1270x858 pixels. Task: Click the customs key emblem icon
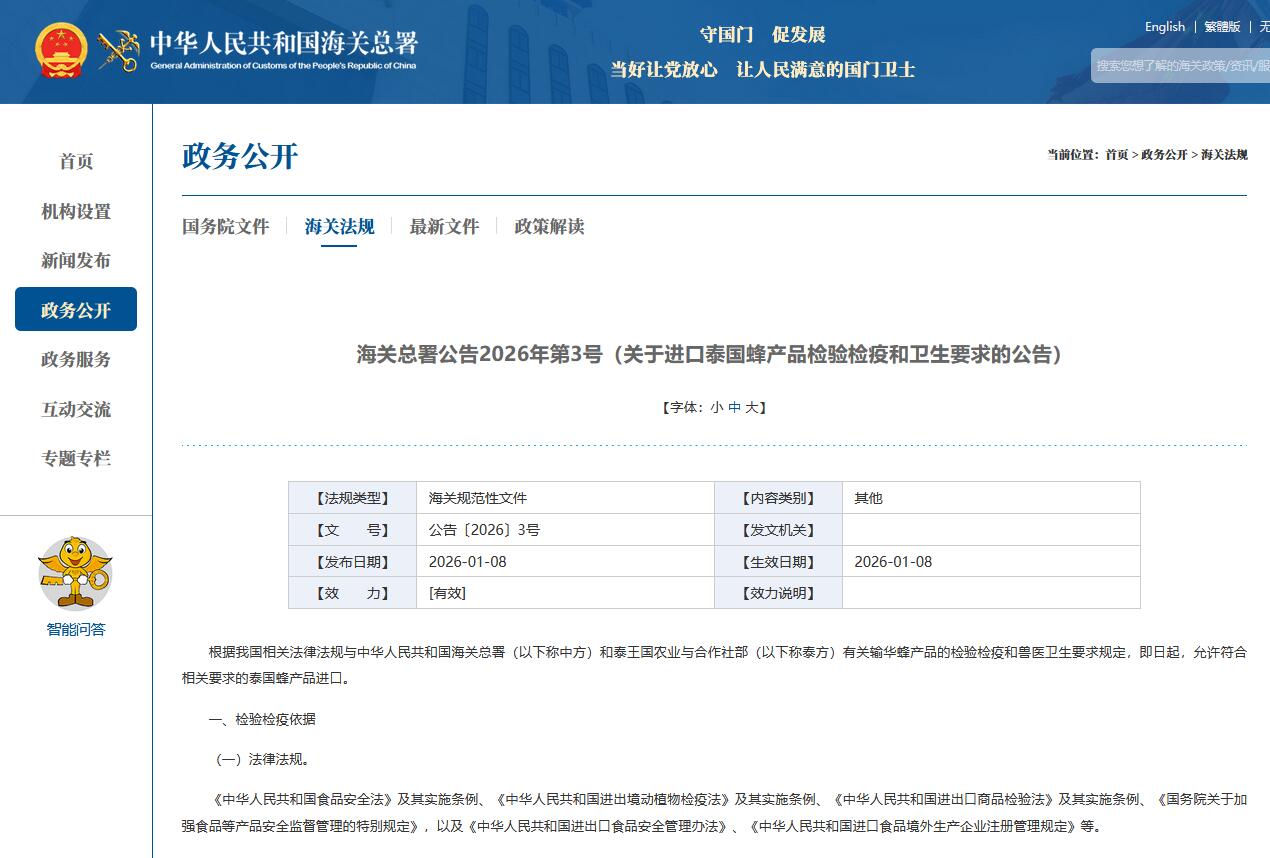tap(118, 50)
